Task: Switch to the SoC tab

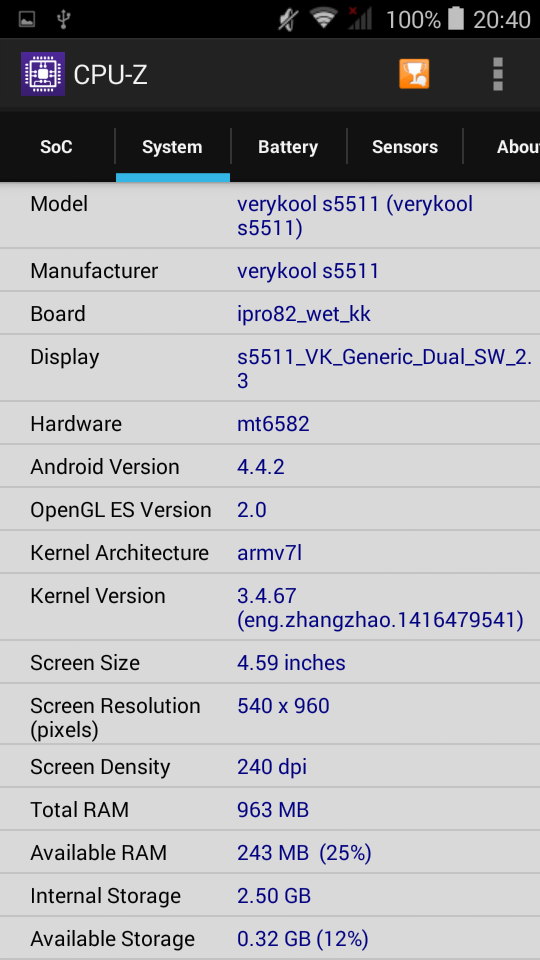Action: [x=57, y=147]
